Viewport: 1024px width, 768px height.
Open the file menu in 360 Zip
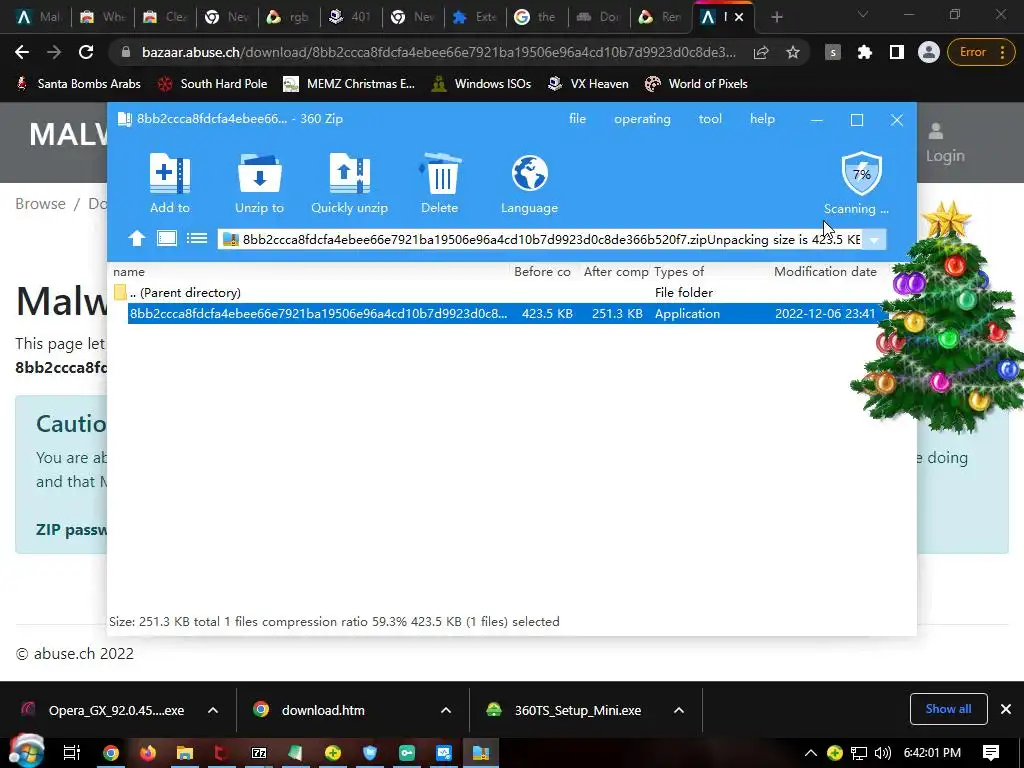[577, 119]
